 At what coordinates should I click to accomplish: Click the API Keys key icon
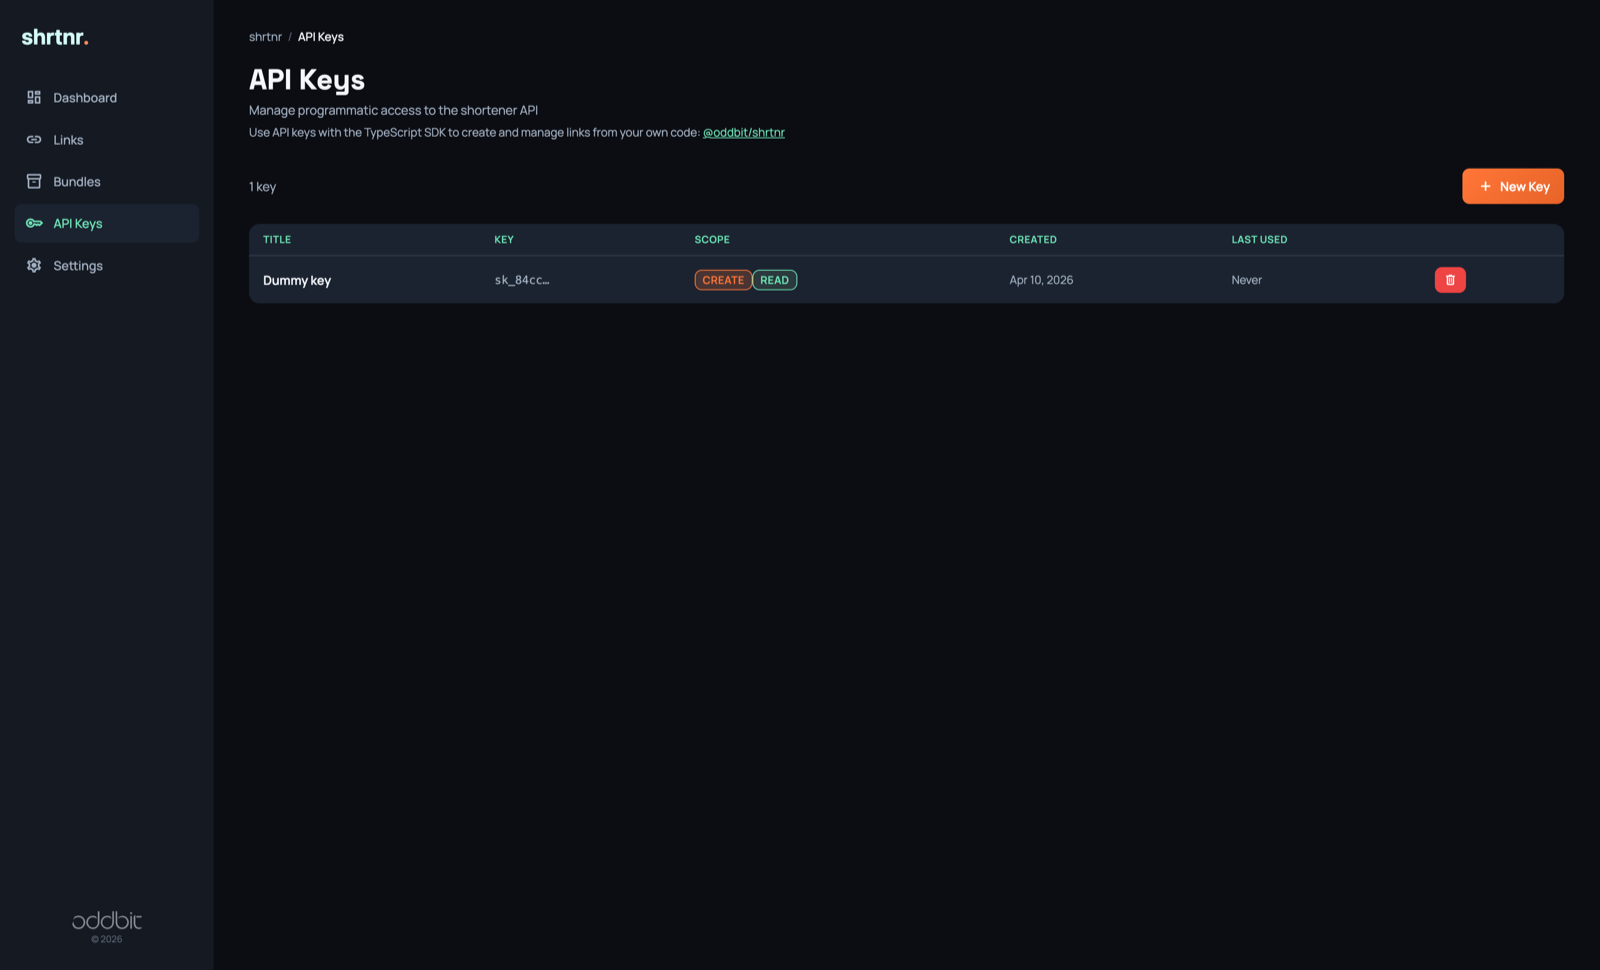34,223
